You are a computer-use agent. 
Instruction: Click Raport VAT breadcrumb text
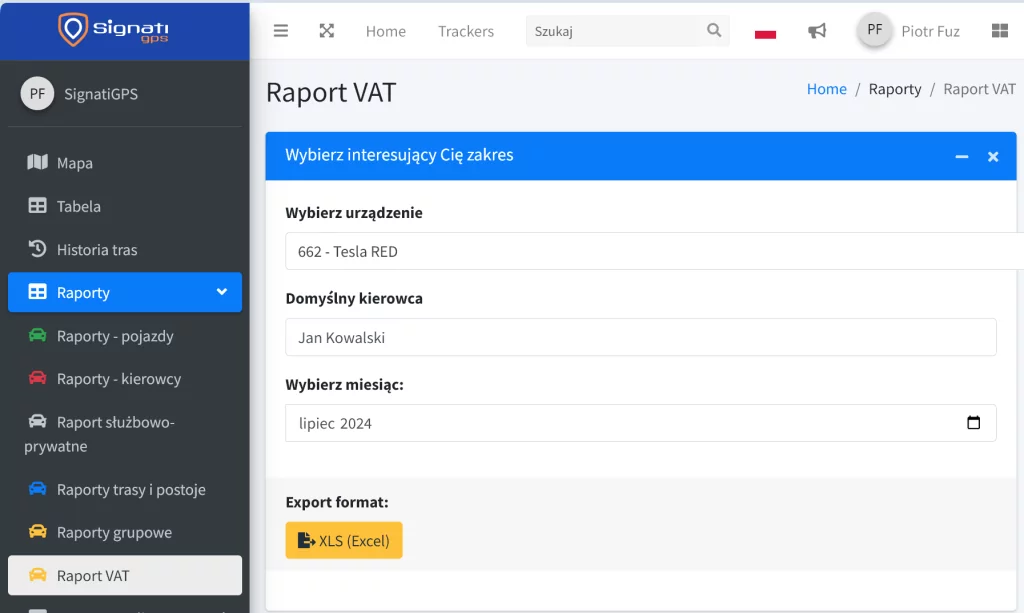pos(979,89)
